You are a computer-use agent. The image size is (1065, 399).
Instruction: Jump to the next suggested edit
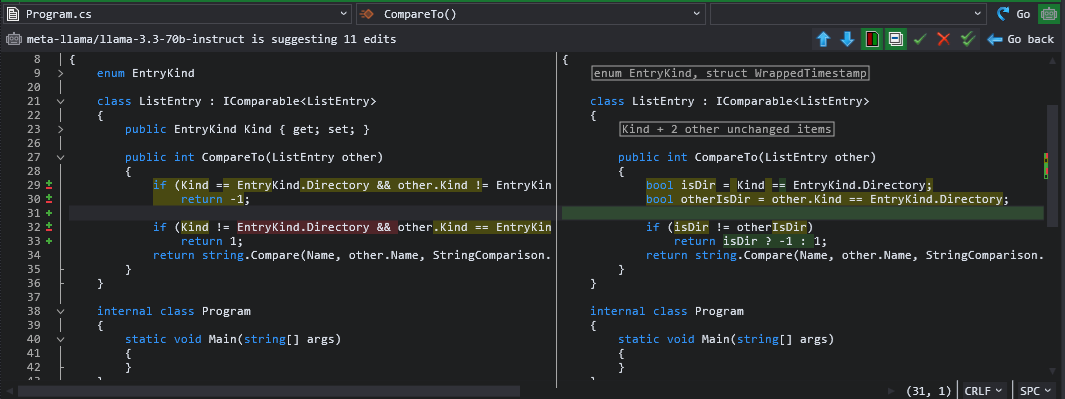point(847,39)
